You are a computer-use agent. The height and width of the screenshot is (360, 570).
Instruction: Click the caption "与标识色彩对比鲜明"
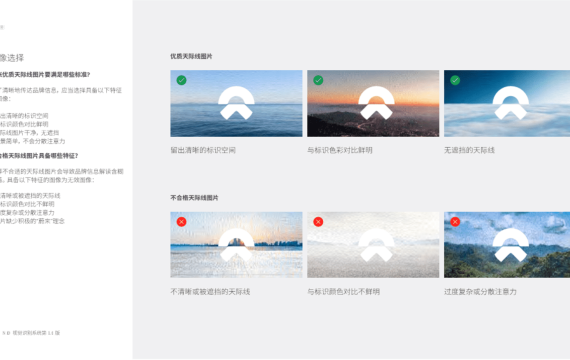click(x=340, y=150)
